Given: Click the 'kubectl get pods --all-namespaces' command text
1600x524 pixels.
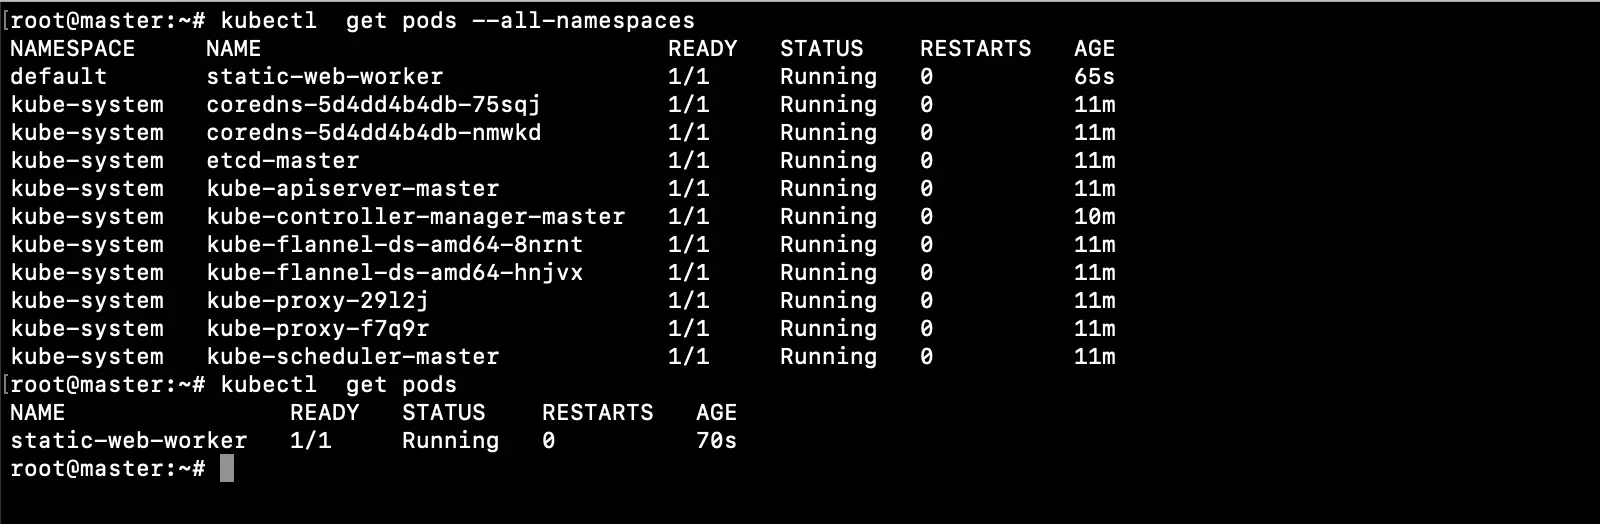Looking at the screenshot, I should [457, 21].
